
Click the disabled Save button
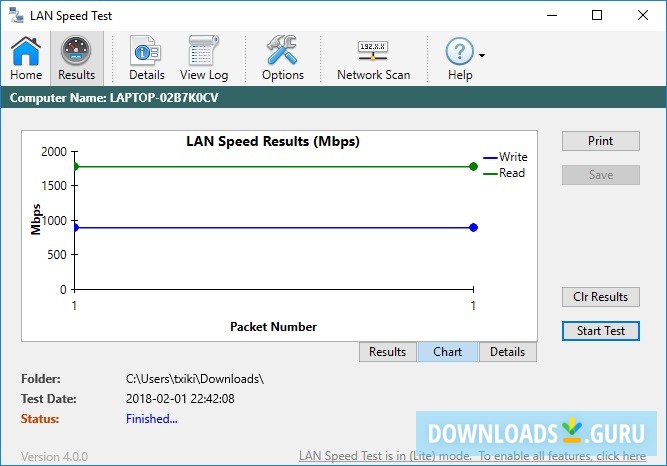tap(601, 175)
